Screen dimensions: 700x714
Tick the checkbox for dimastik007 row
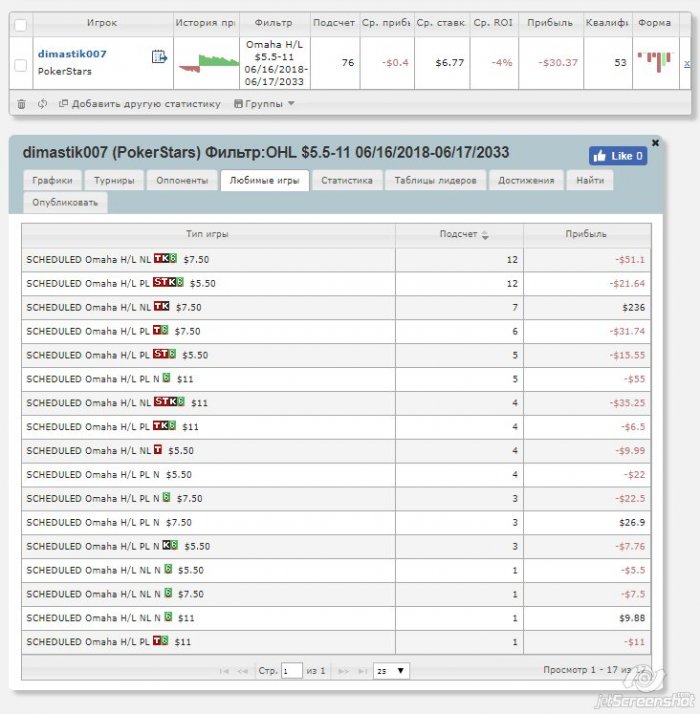(x=21, y=65)
